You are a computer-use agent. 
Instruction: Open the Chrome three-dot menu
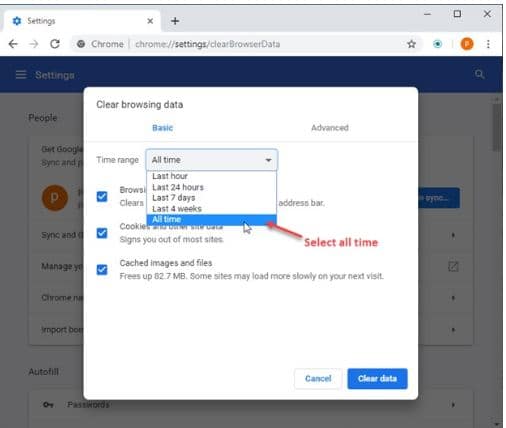coord(488,44)
